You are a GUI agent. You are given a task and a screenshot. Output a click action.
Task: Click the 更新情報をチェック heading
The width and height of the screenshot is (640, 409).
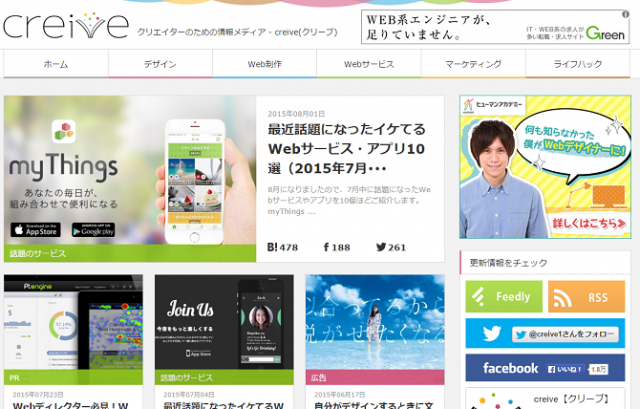pos(508,263)
